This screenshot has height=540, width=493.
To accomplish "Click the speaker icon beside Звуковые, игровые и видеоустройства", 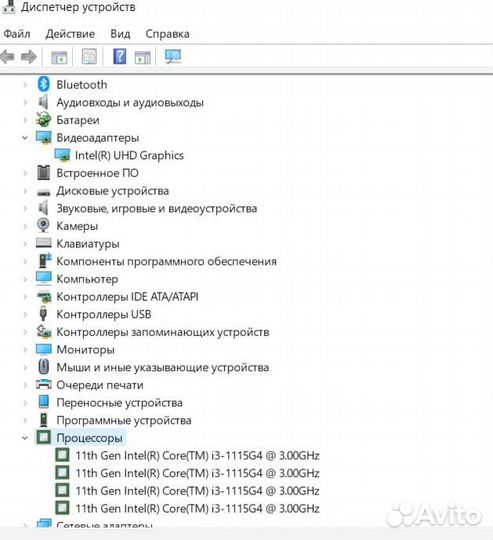I will coord(43,208).
